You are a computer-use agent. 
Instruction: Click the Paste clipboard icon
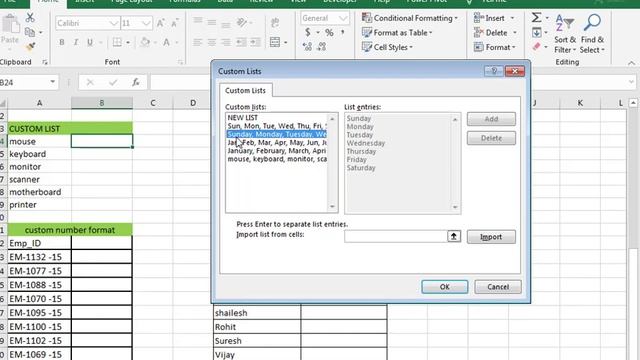click(x=10, y=25)
